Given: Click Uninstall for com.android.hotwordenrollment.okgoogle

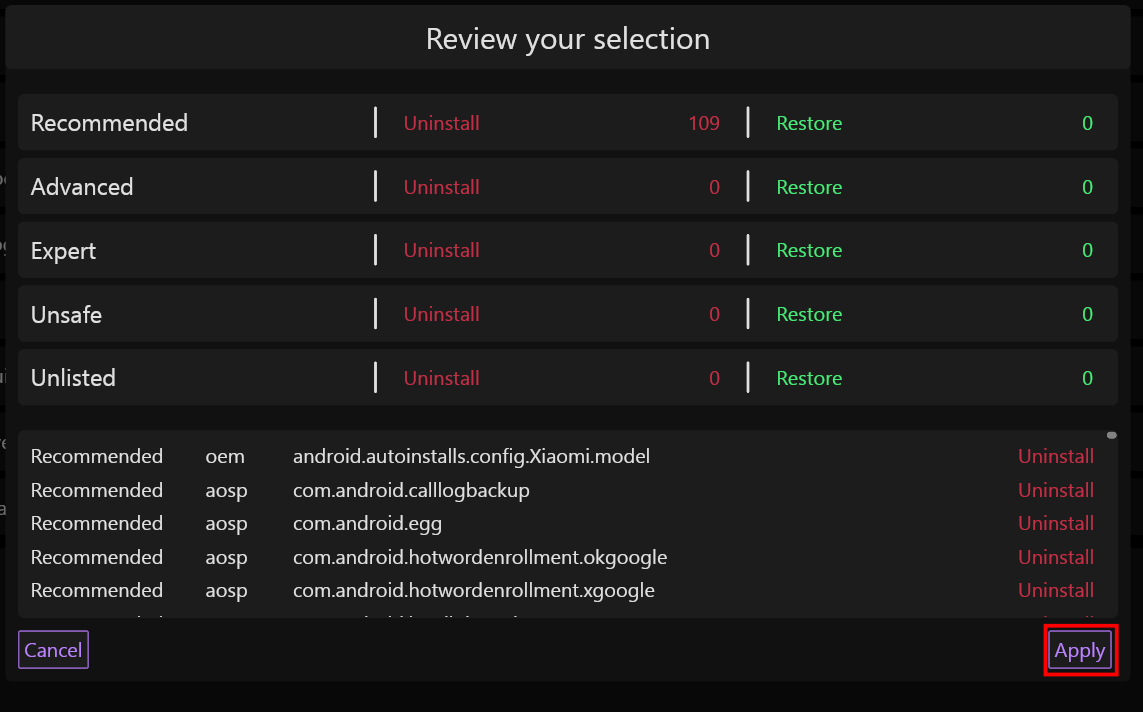Looking at the screenshot, I should coord(1056,557).
